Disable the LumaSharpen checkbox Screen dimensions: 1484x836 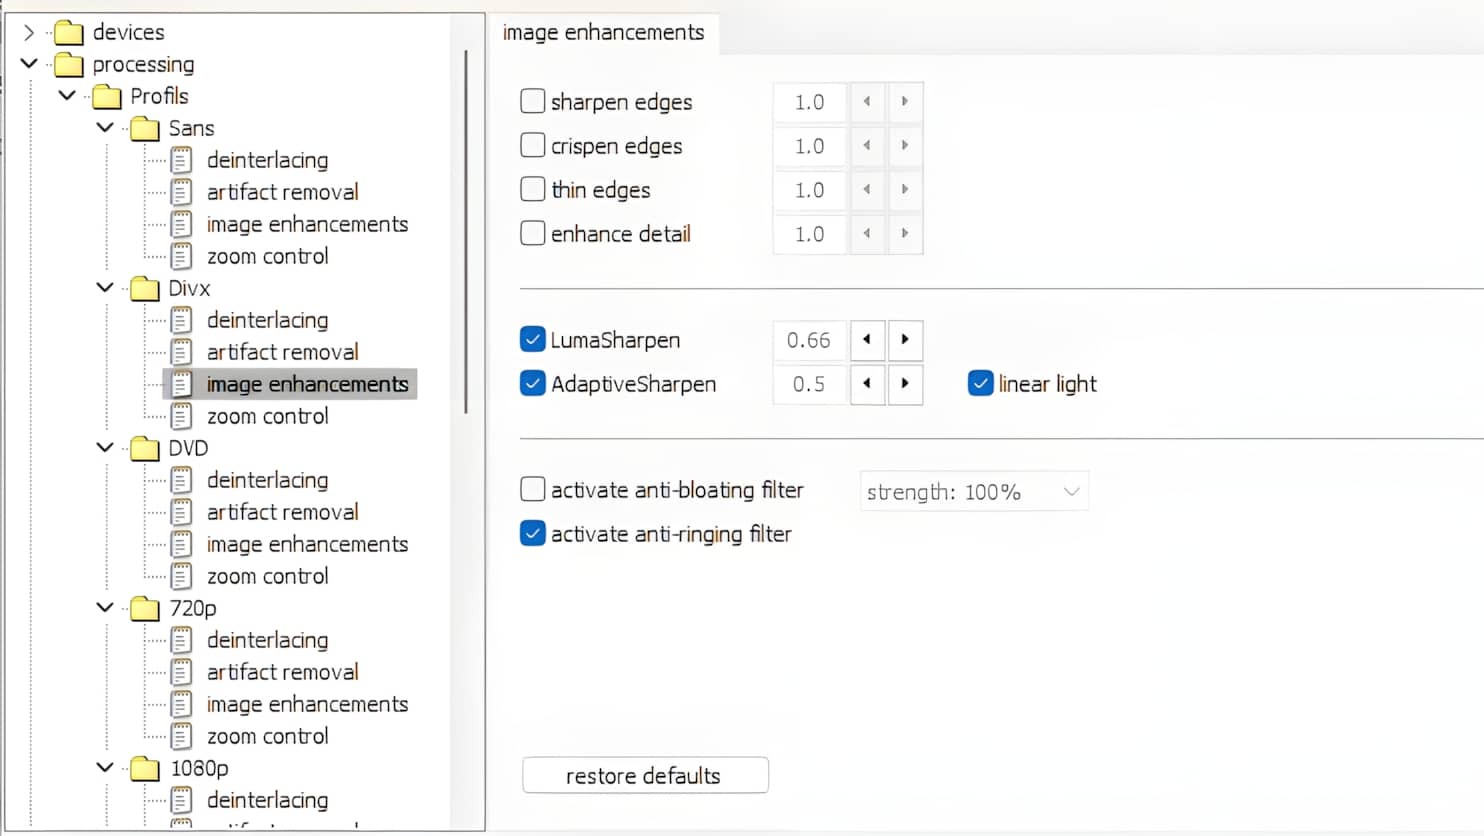coord(533,340)
